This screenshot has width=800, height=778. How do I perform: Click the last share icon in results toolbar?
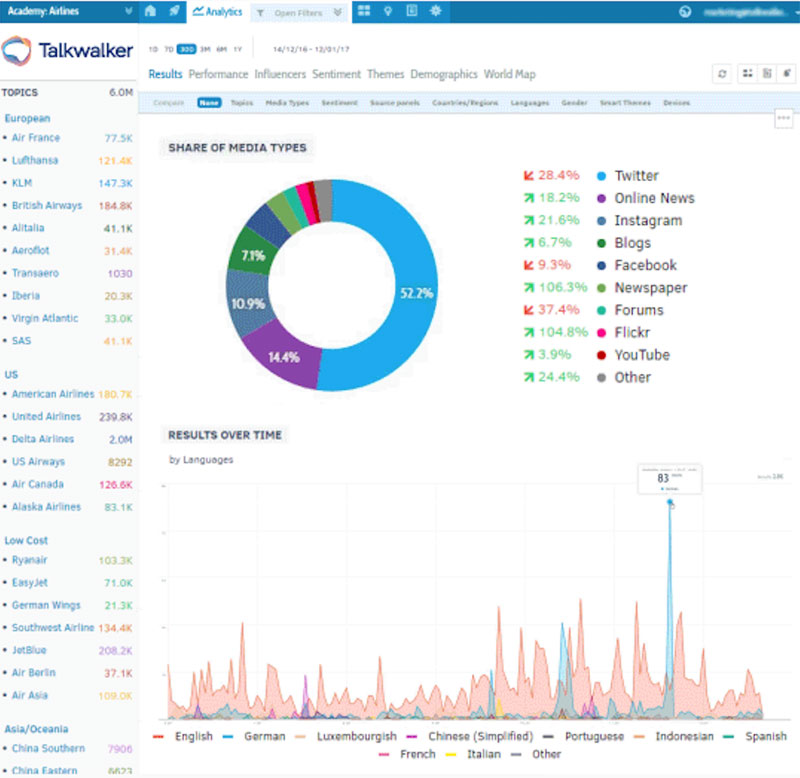click(x=787, y=73)
